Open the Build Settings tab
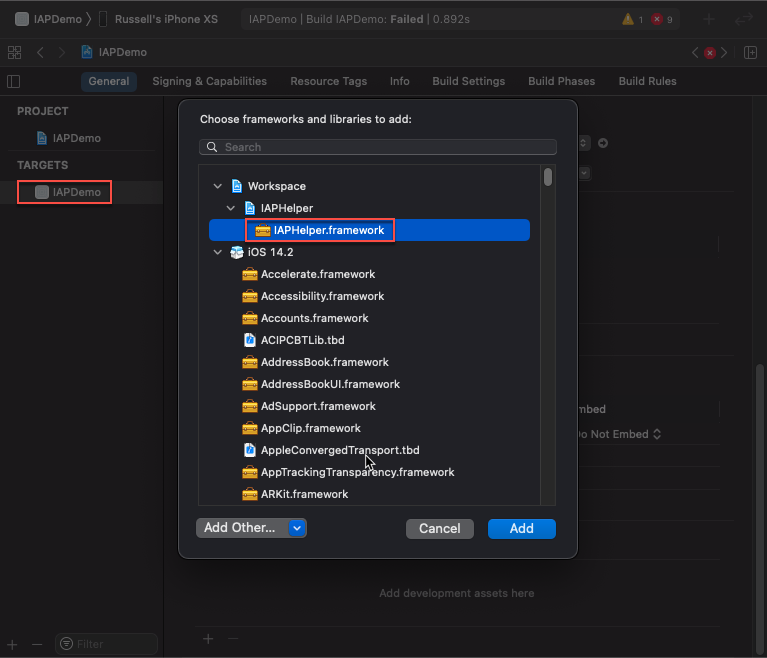Image resolution: width=767 pixels, height=658 pixels. (x=469, y=81)
